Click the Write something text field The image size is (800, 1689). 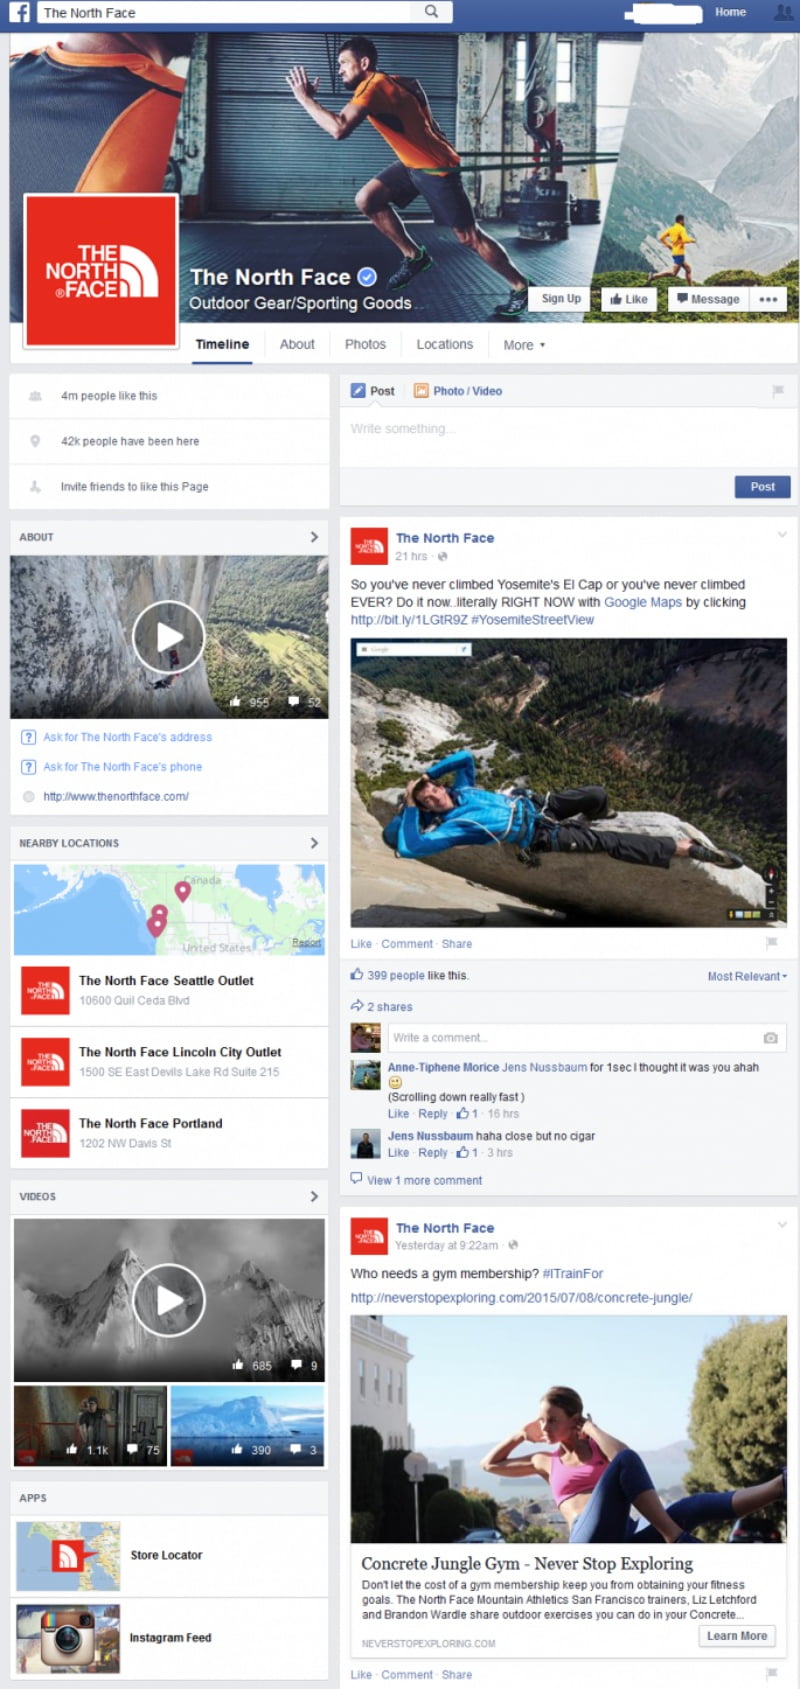click(x=560, y=429)
